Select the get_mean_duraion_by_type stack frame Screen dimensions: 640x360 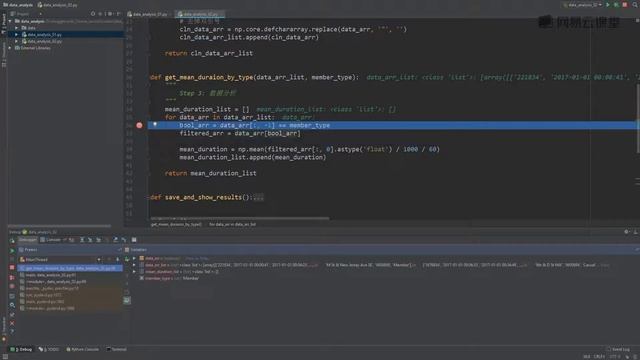coord(70,268)
